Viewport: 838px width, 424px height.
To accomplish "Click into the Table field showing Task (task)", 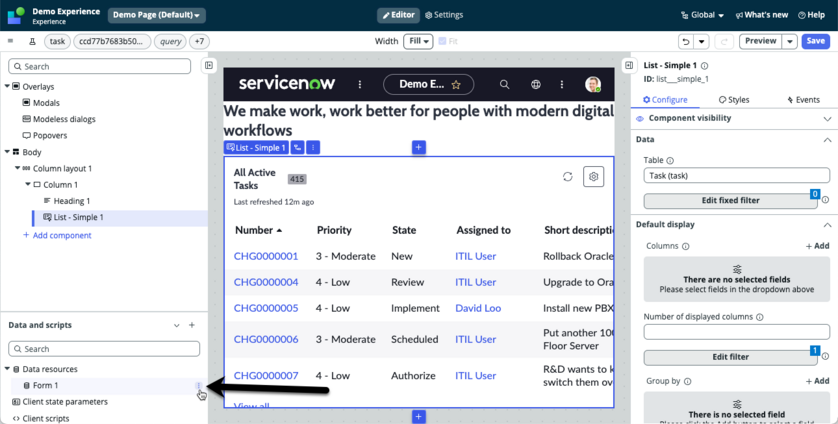I will pos(736,175).
